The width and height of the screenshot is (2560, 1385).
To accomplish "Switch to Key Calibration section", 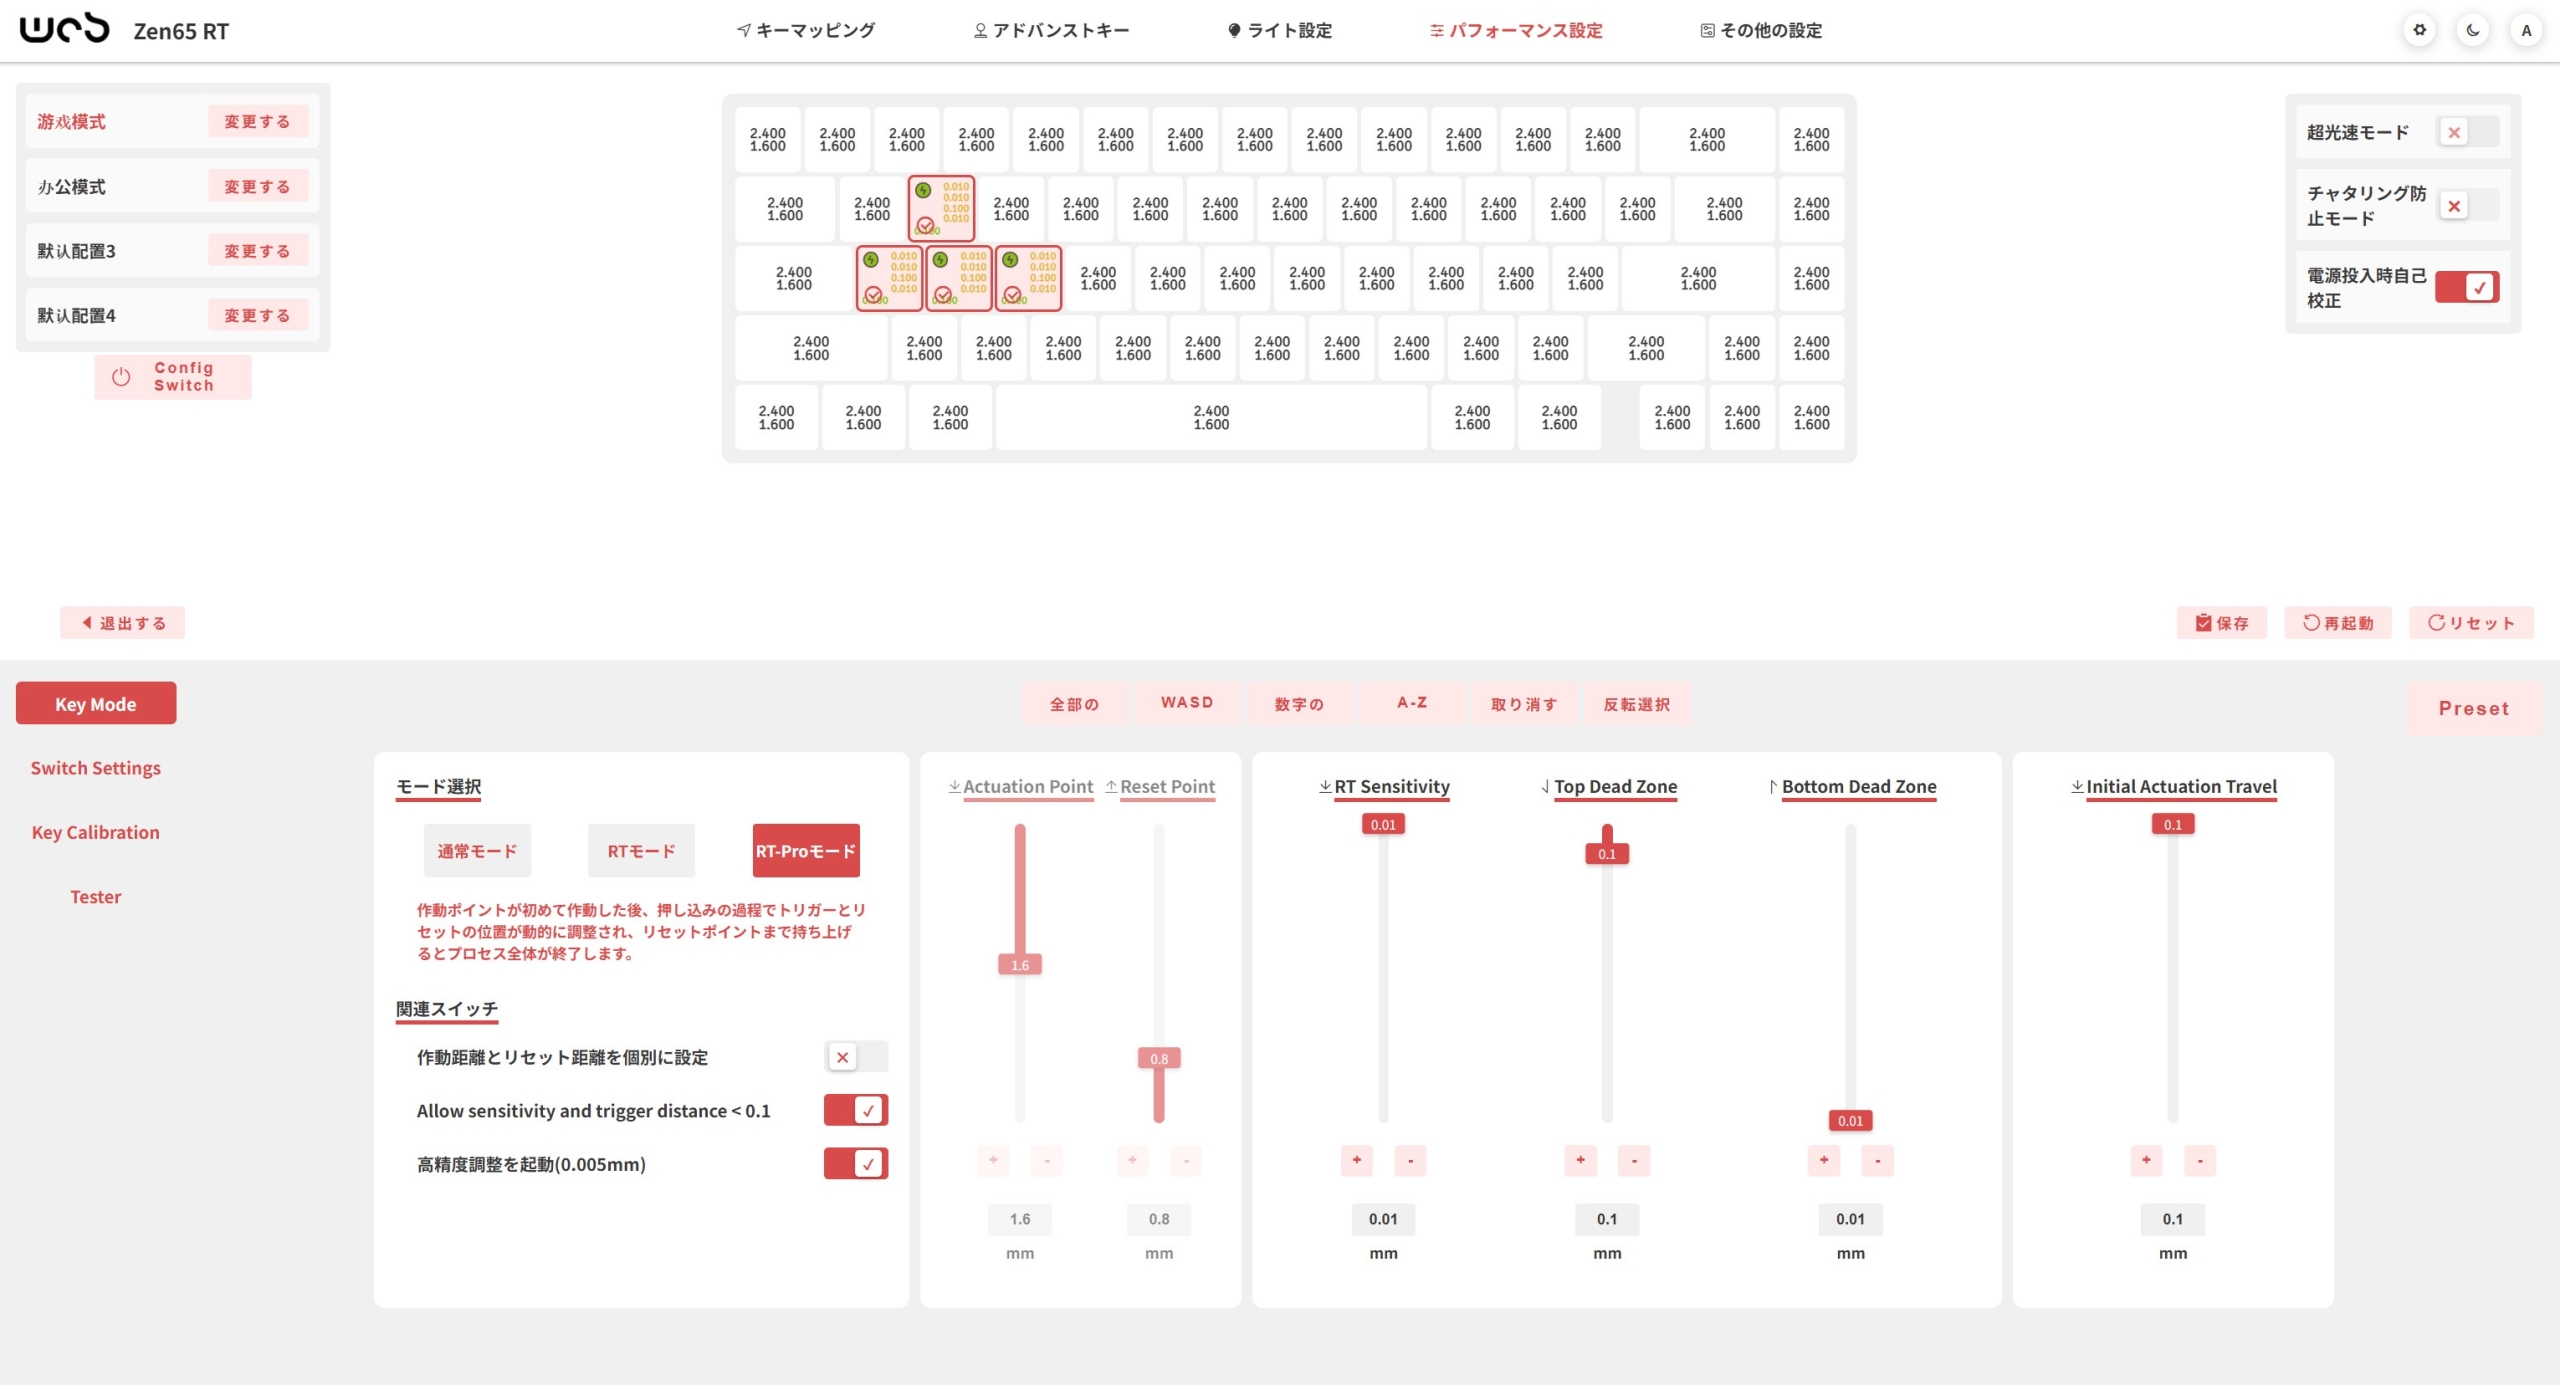I will point(95,832).
